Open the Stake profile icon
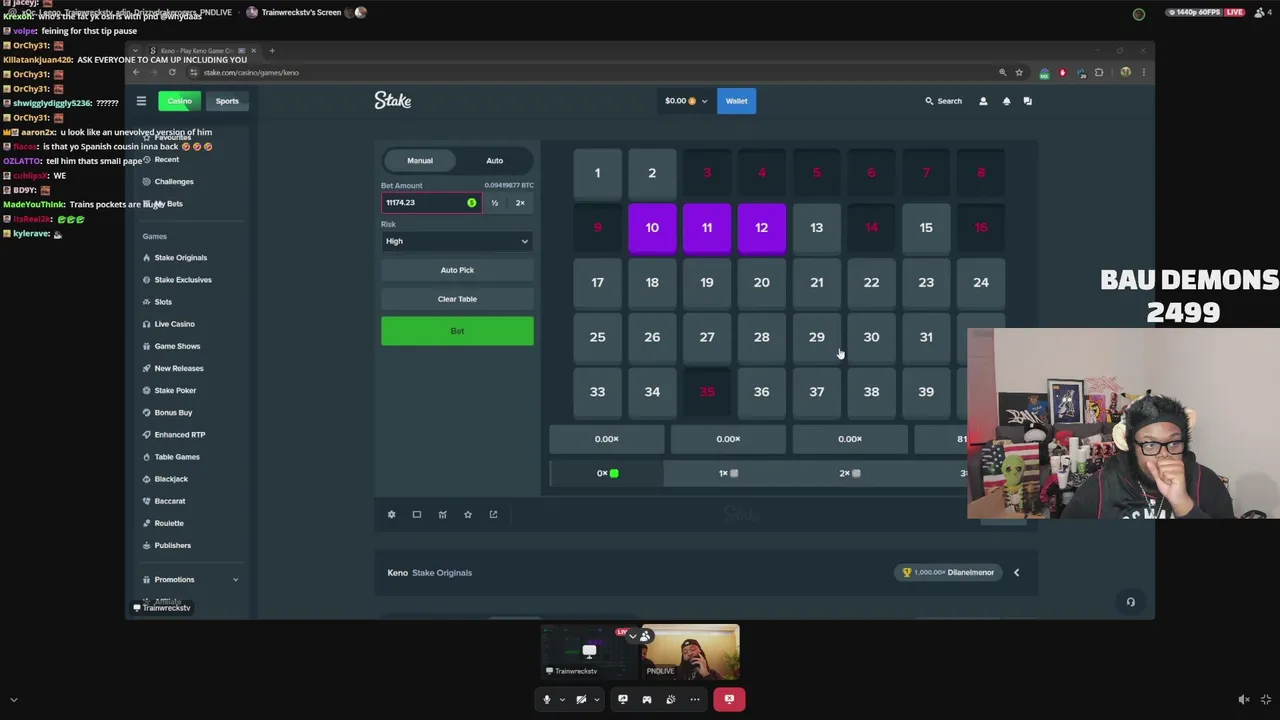The height and width of the screenshot is (720, 1280). tap(983, 101)
